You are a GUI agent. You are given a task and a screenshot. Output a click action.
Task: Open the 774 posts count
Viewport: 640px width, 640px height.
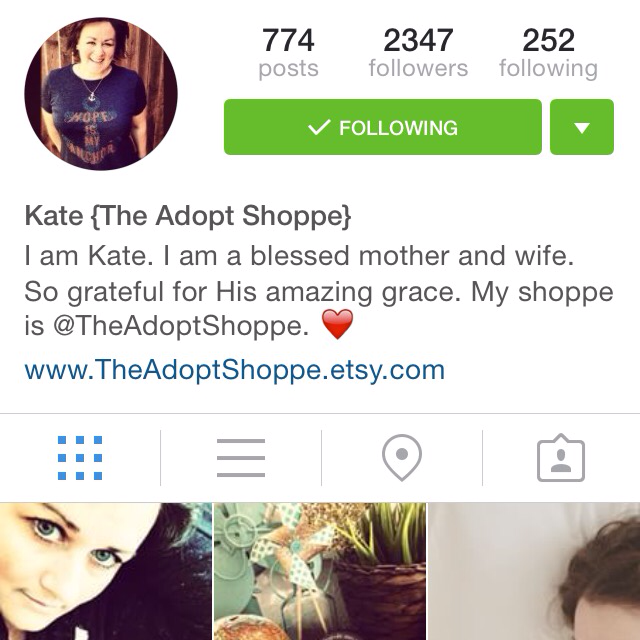(288, 52)
